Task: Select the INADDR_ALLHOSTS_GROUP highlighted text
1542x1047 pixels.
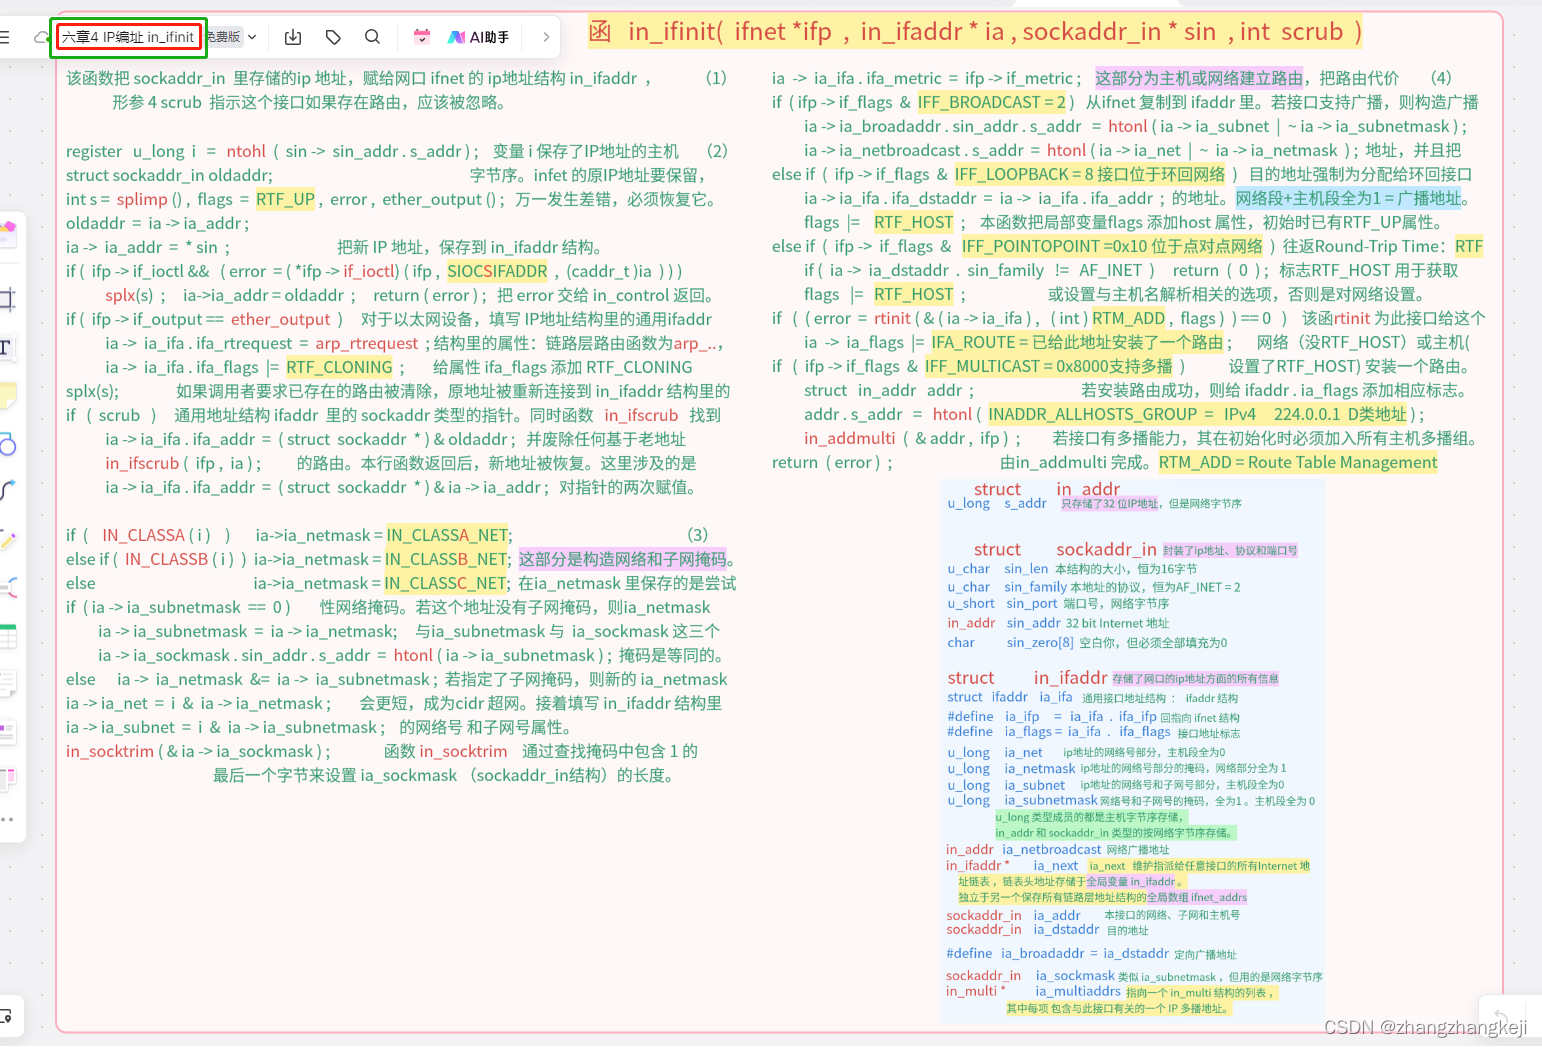Action: click(x=1198, y=414)
